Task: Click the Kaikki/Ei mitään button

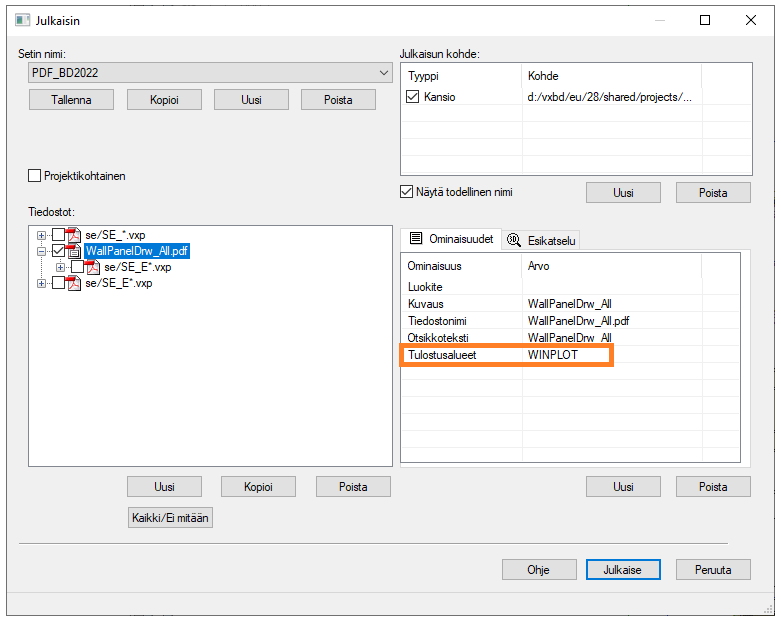Action: [x=170, y=518]
